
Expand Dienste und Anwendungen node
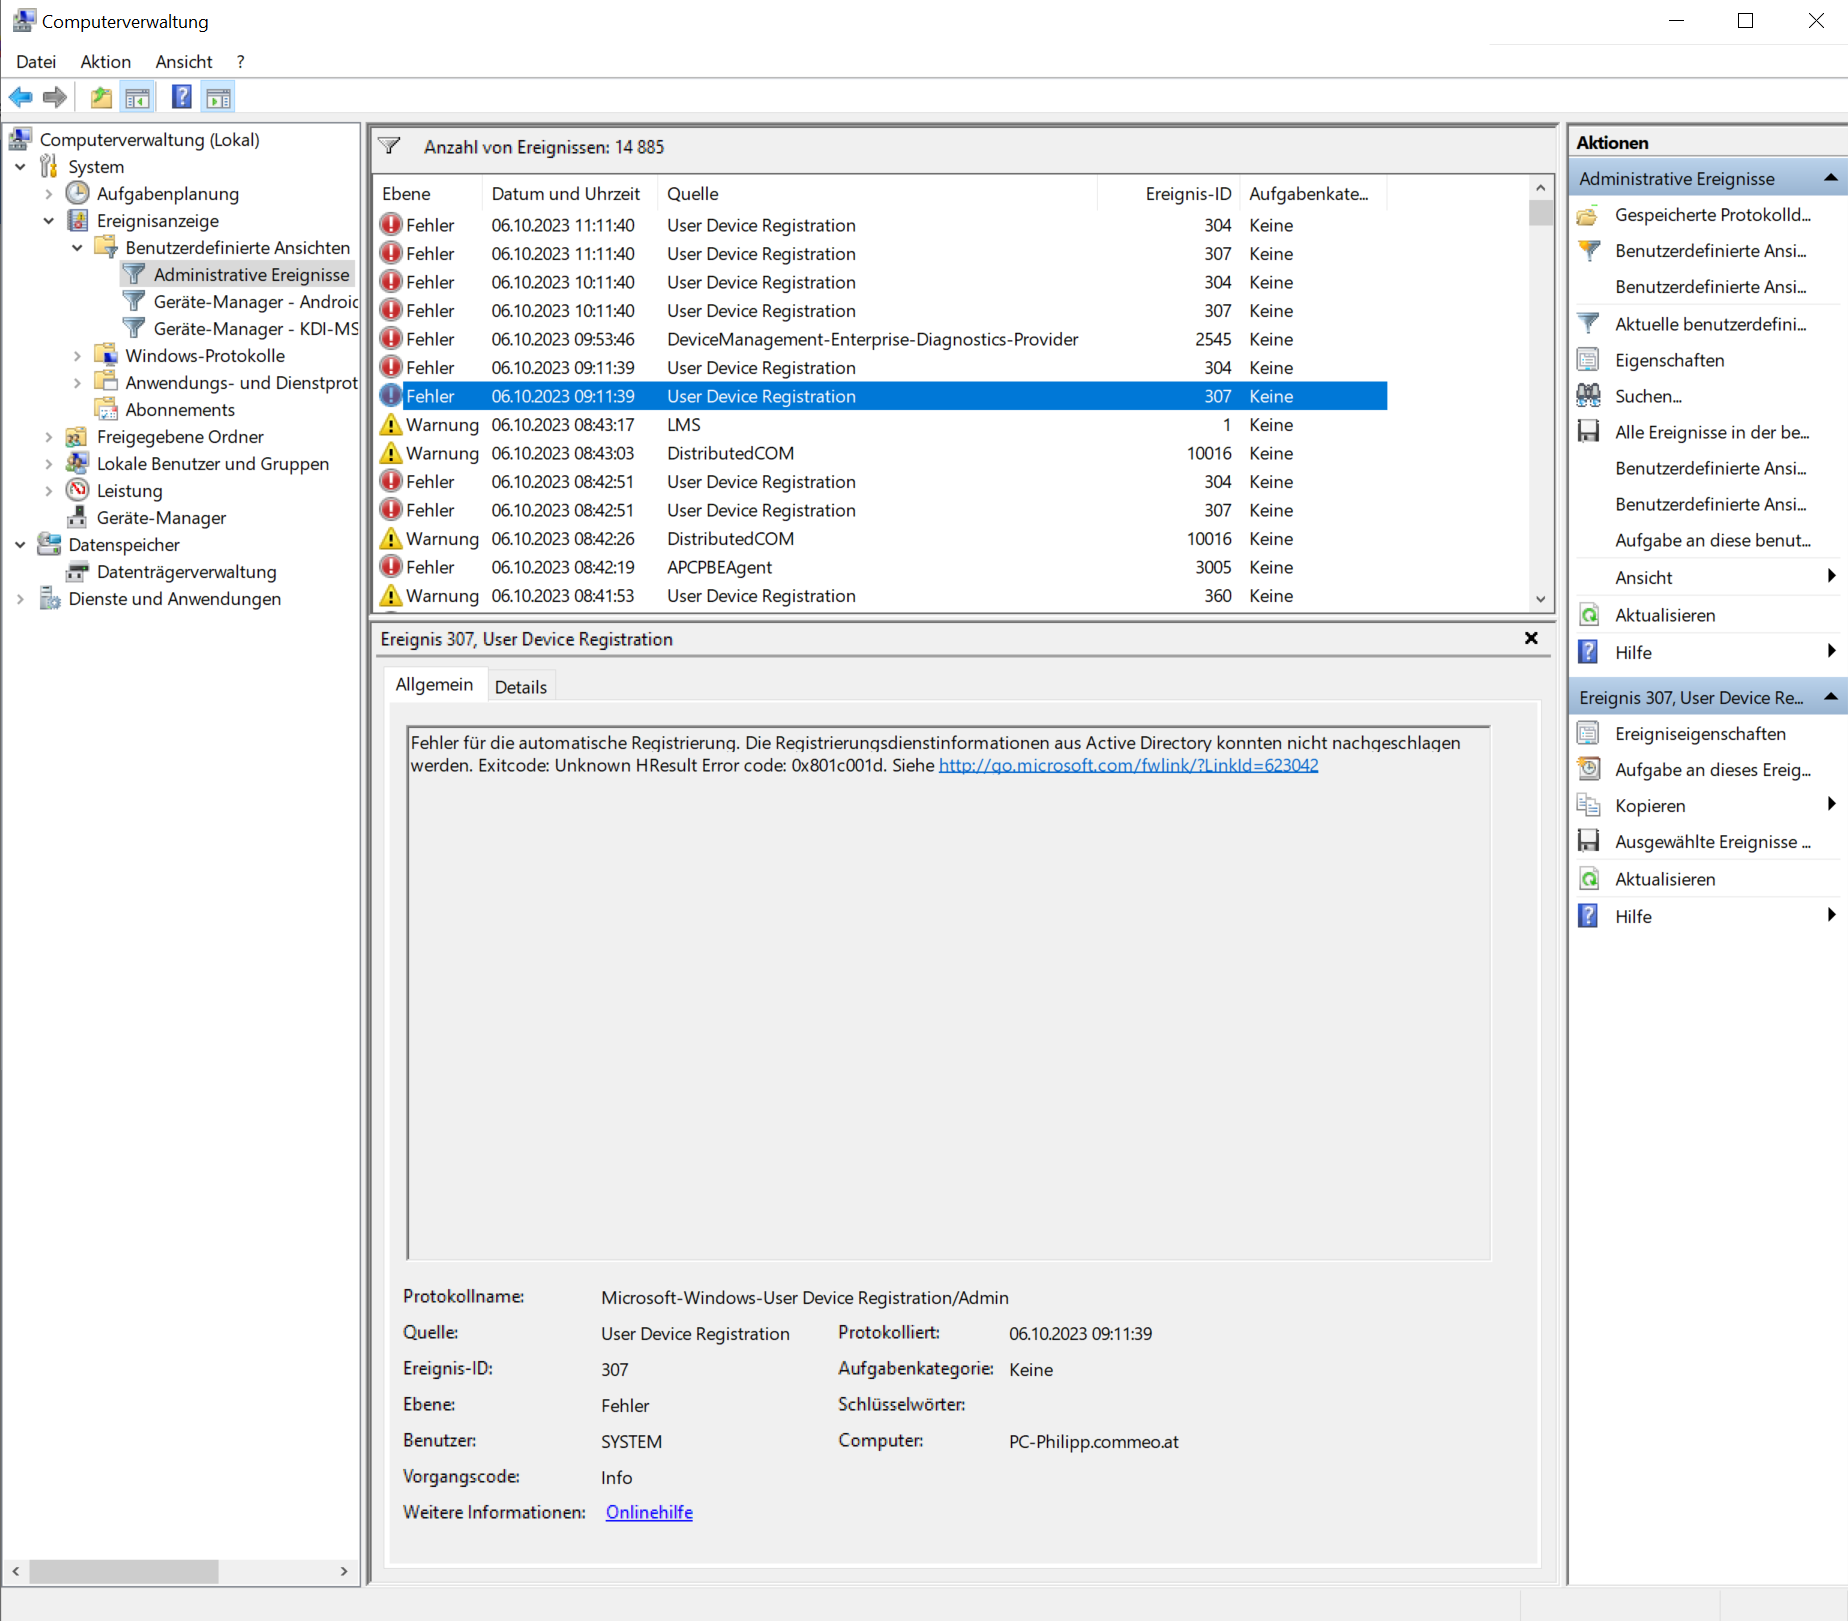[20, 599]
